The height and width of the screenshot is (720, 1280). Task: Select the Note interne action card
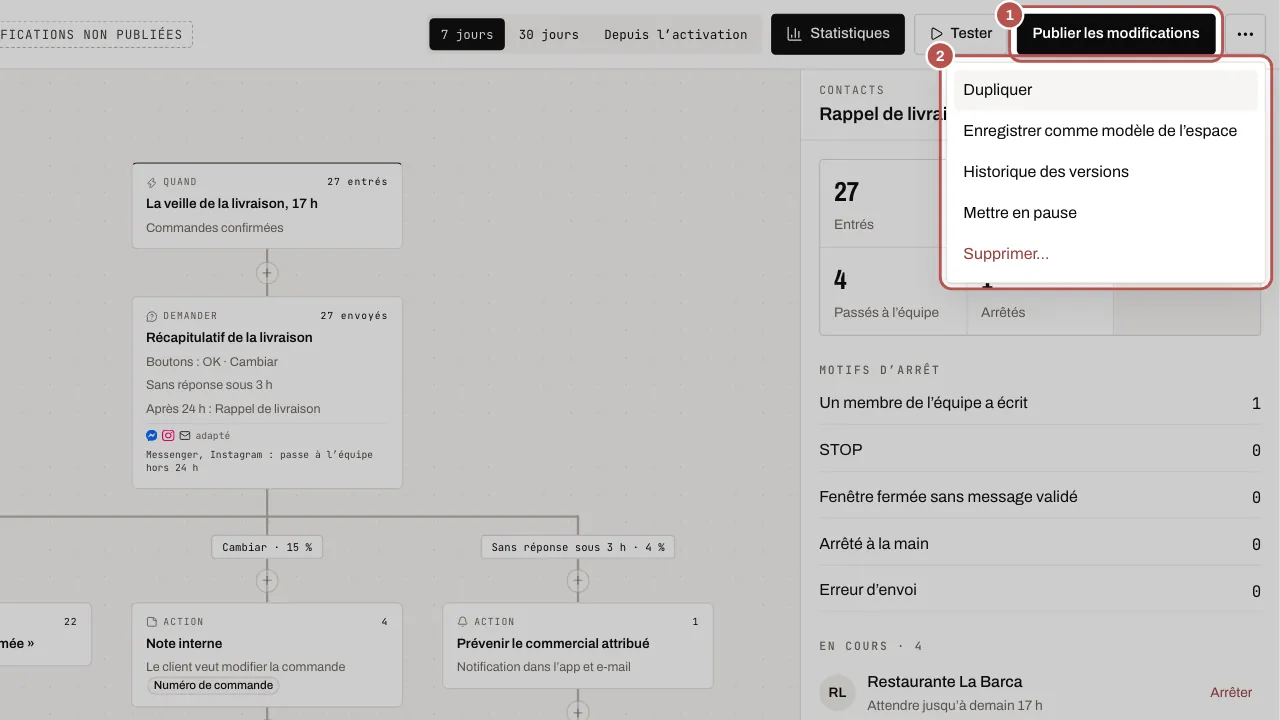click(x=267, y=654)
